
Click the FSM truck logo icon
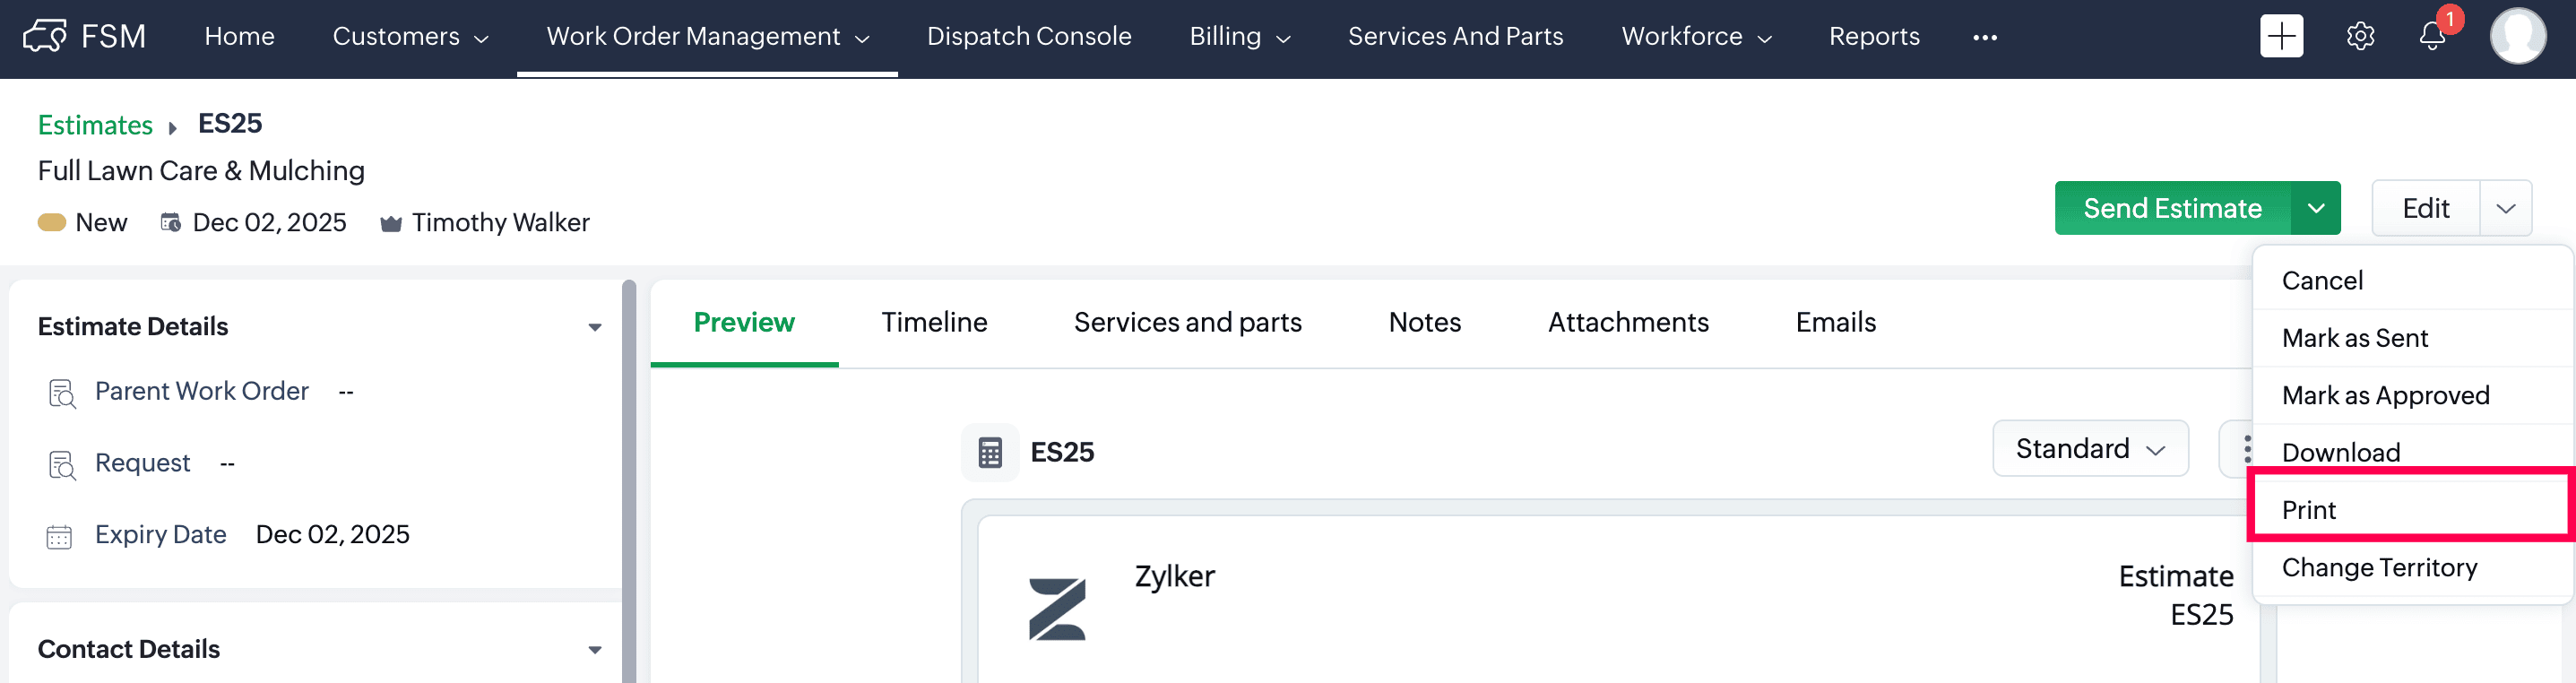pyautogui.click(x=44, y=36)
